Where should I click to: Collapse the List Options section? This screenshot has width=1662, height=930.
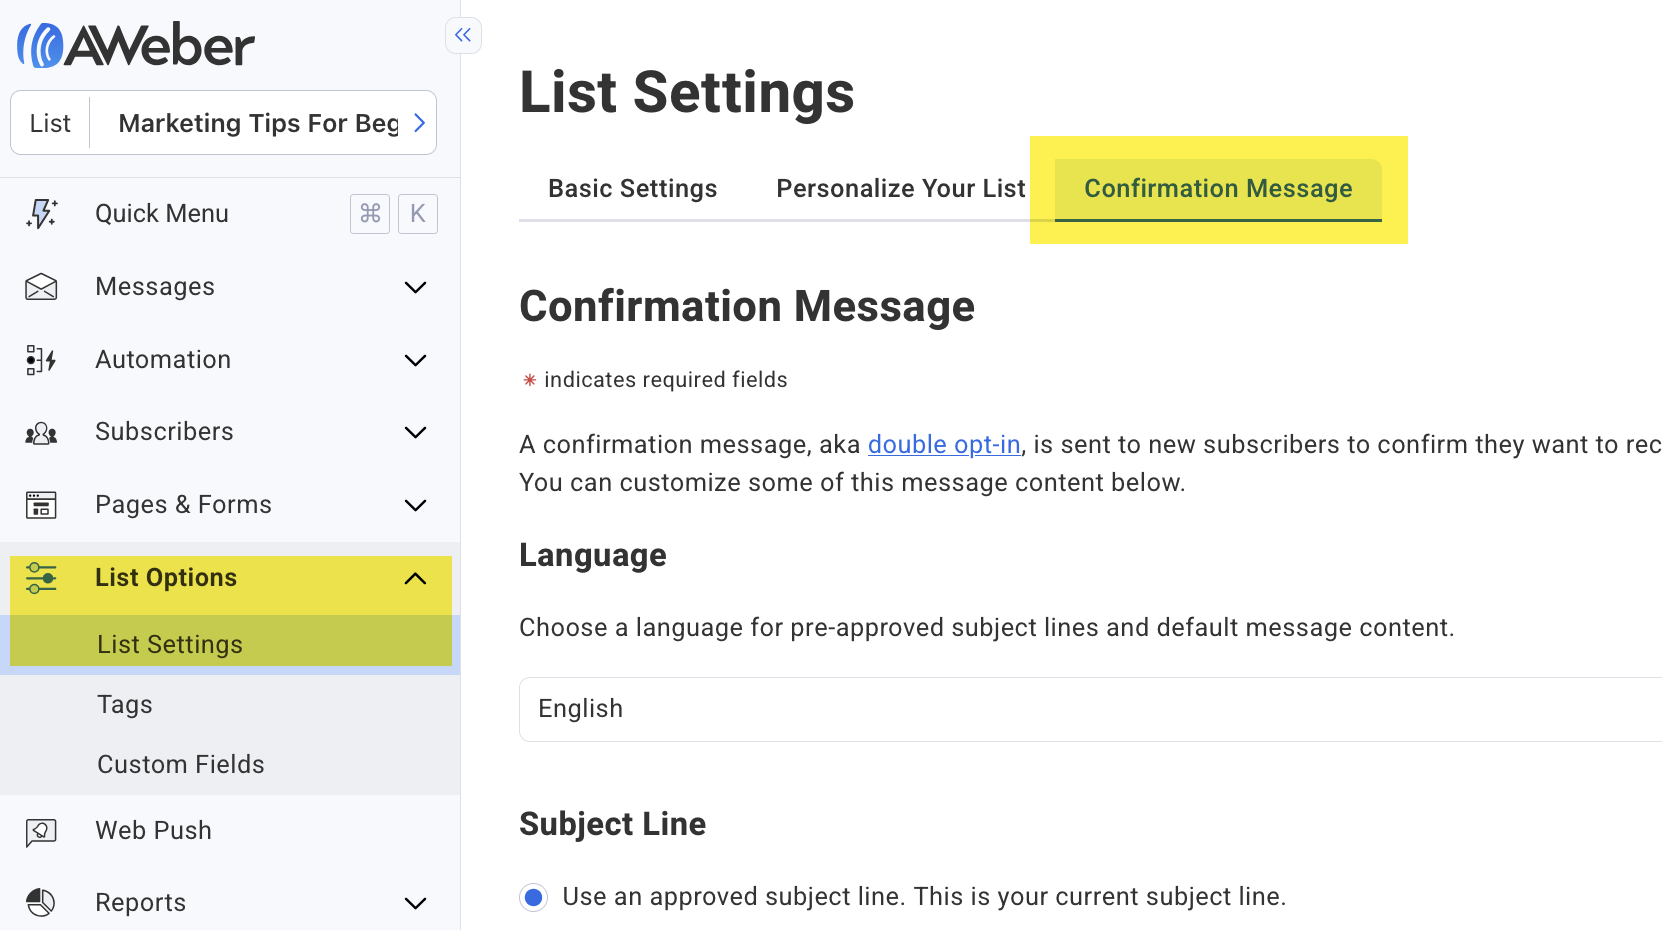pyautogui.click(x=415, y=577)
